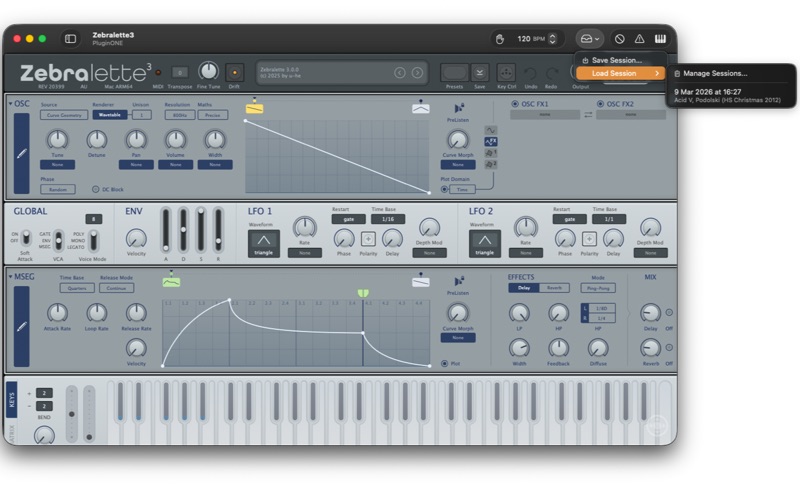Click the LFO 2 Polarity button
Viewport: 800px width, 500px height.
tap(589, 238)
